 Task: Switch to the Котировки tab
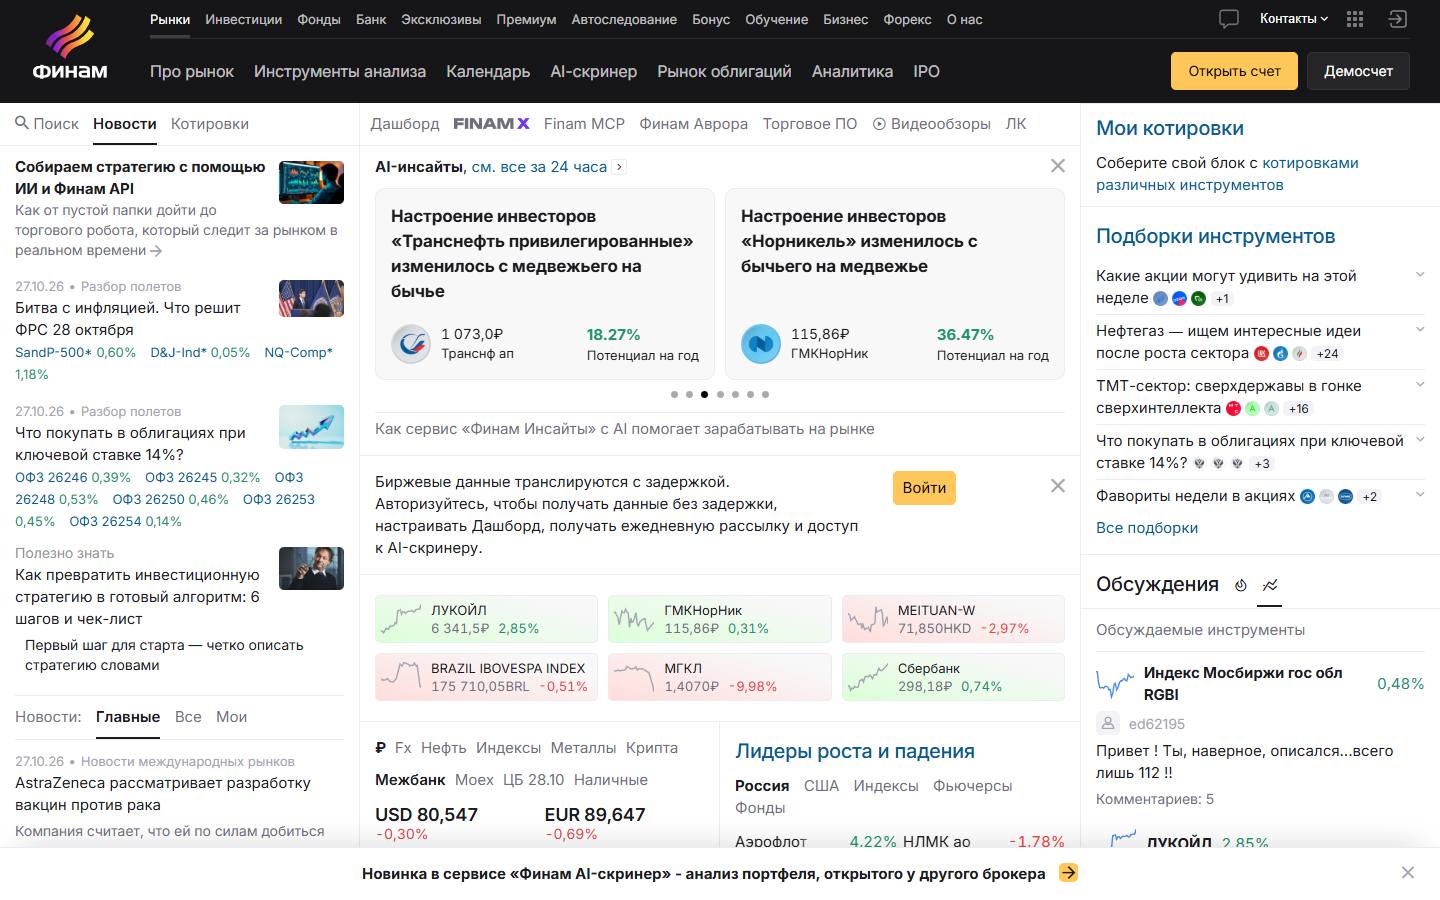(210, 124)
